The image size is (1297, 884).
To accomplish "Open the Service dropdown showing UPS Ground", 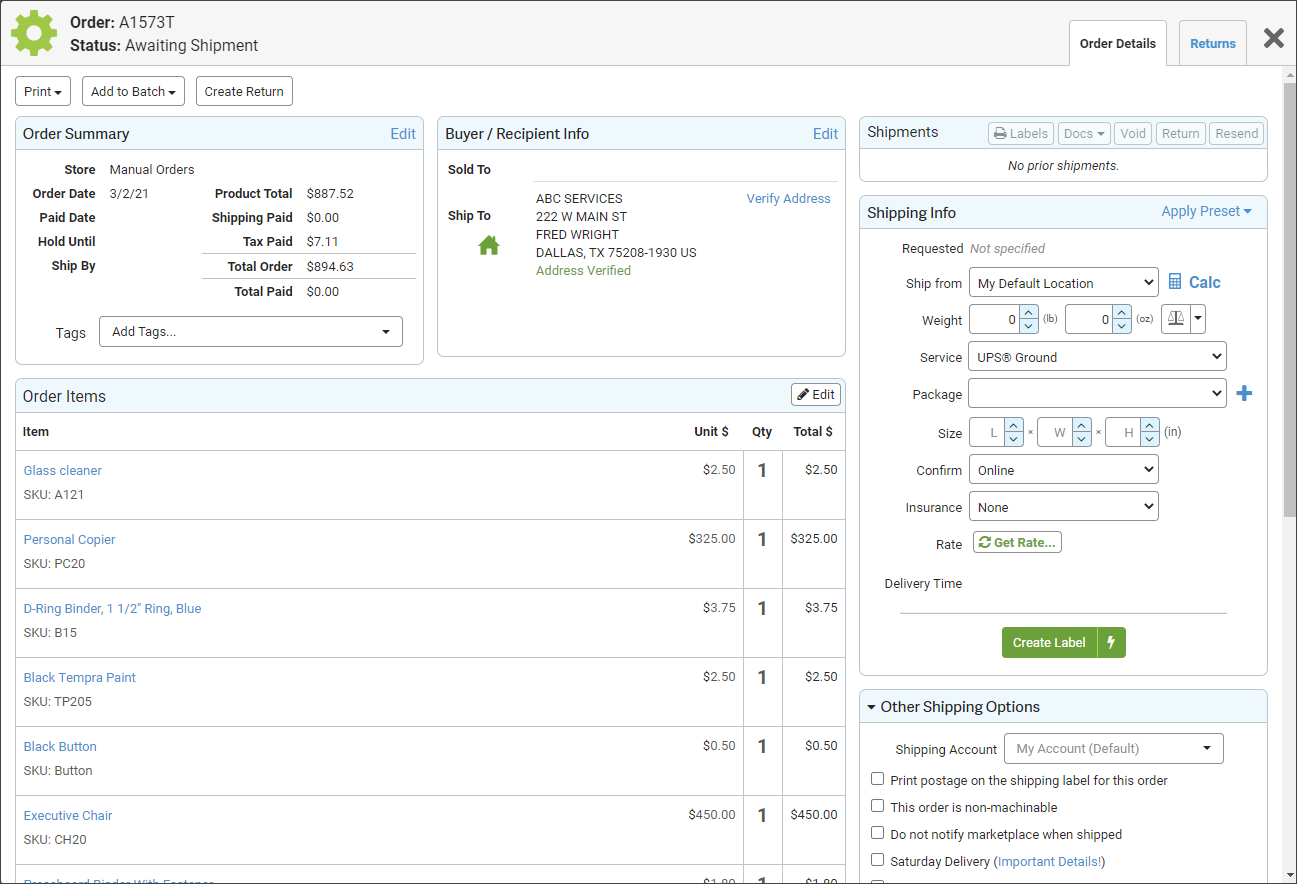I will point(1097,357).
